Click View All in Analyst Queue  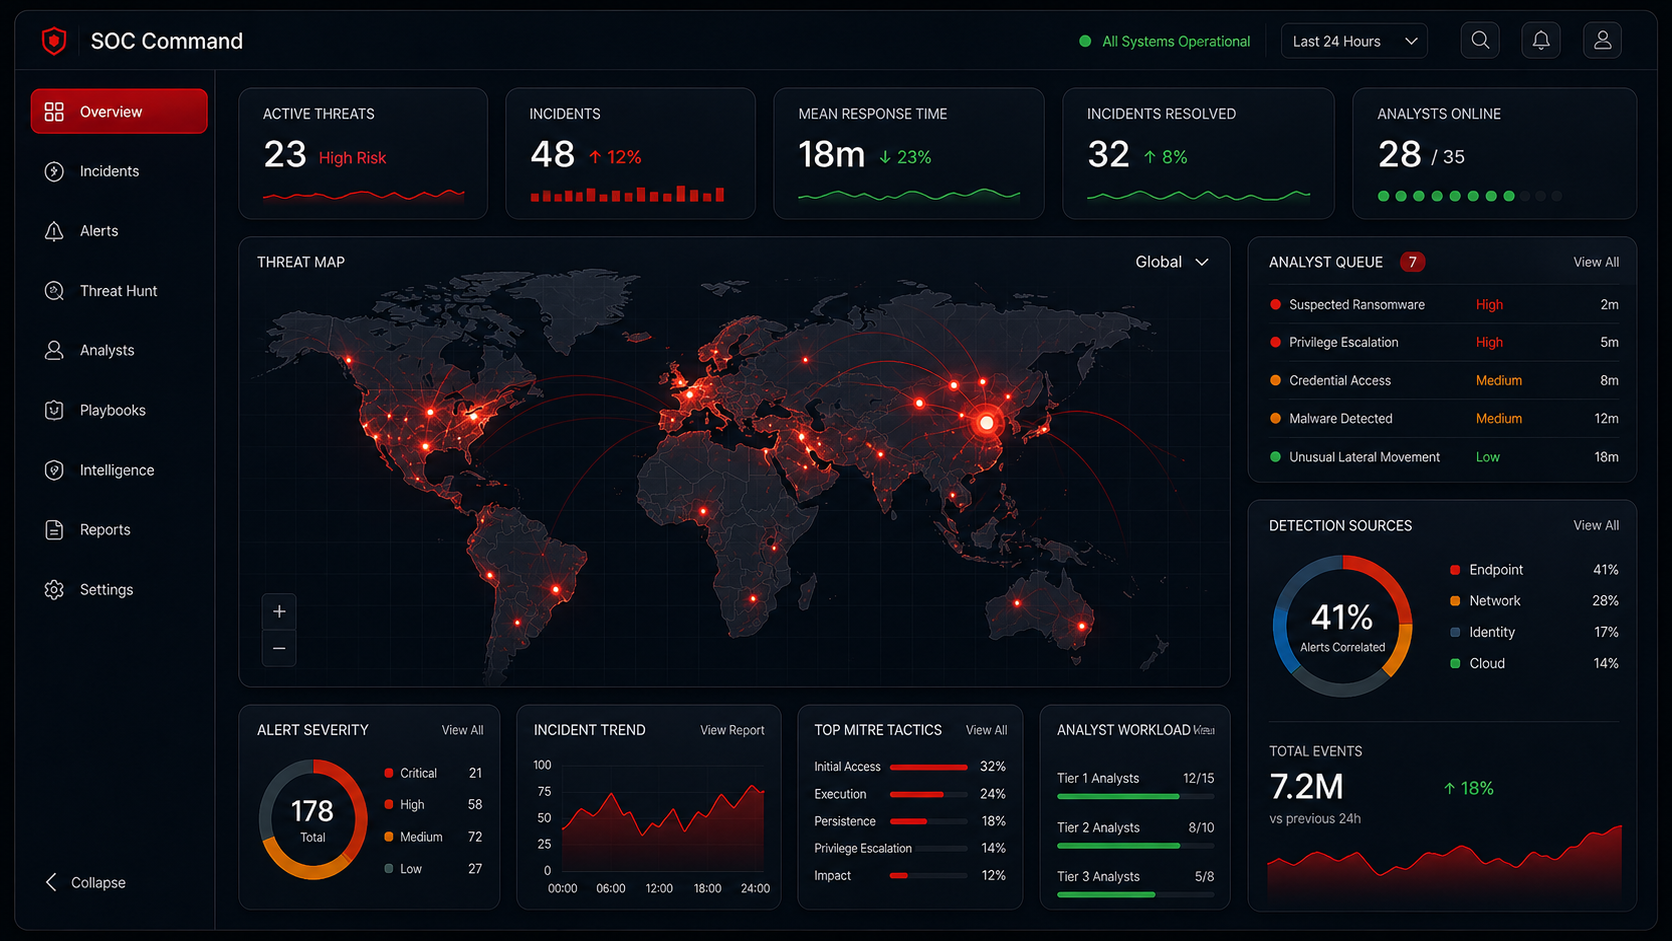pyautogui.click(x=1596, y=262)
